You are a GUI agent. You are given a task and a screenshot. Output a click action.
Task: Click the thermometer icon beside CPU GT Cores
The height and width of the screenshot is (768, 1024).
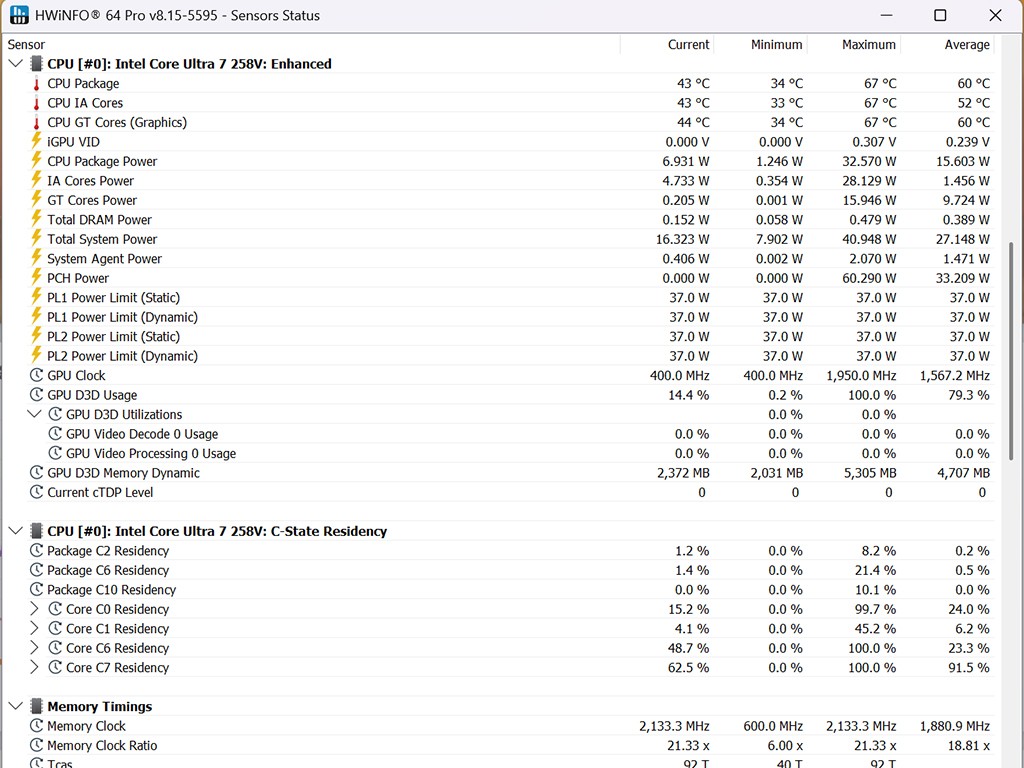[x=37, y=123]
